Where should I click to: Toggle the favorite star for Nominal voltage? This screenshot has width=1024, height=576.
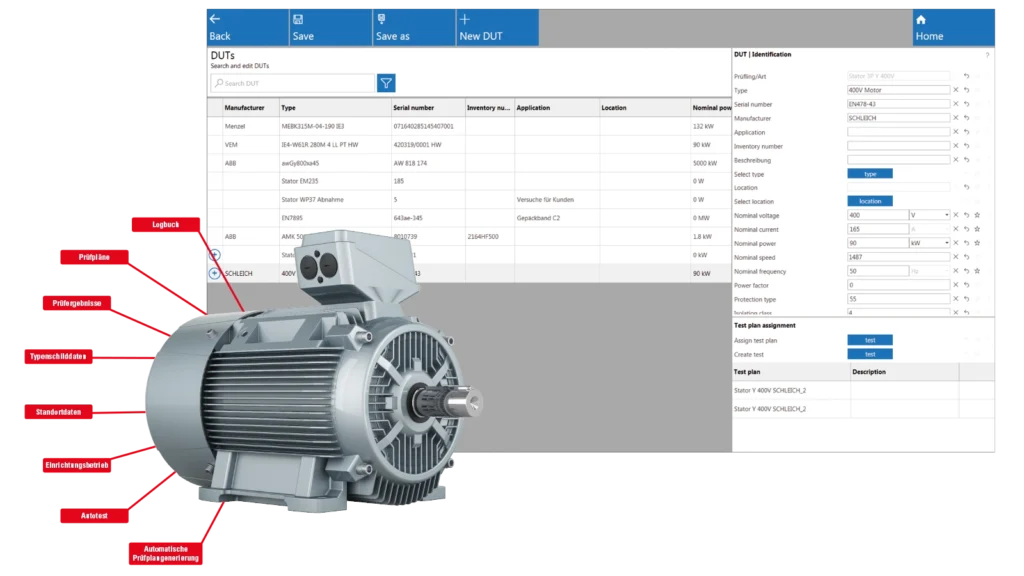tap(977, 215)
